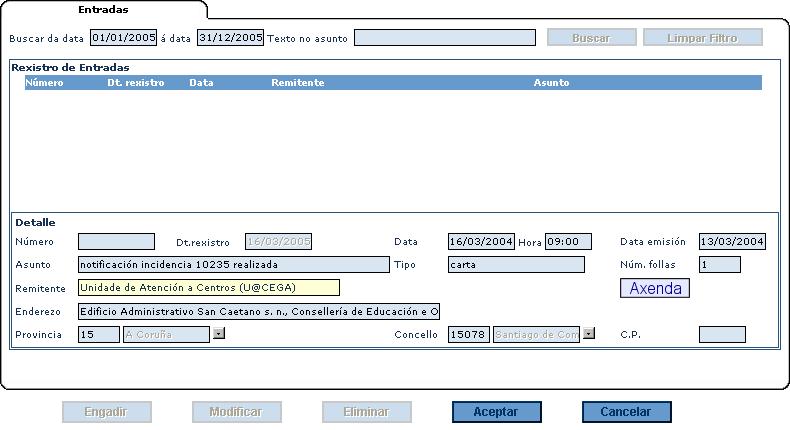Click the 'á data' end date field
Screen dimensions: 790x430
point(230,38)
